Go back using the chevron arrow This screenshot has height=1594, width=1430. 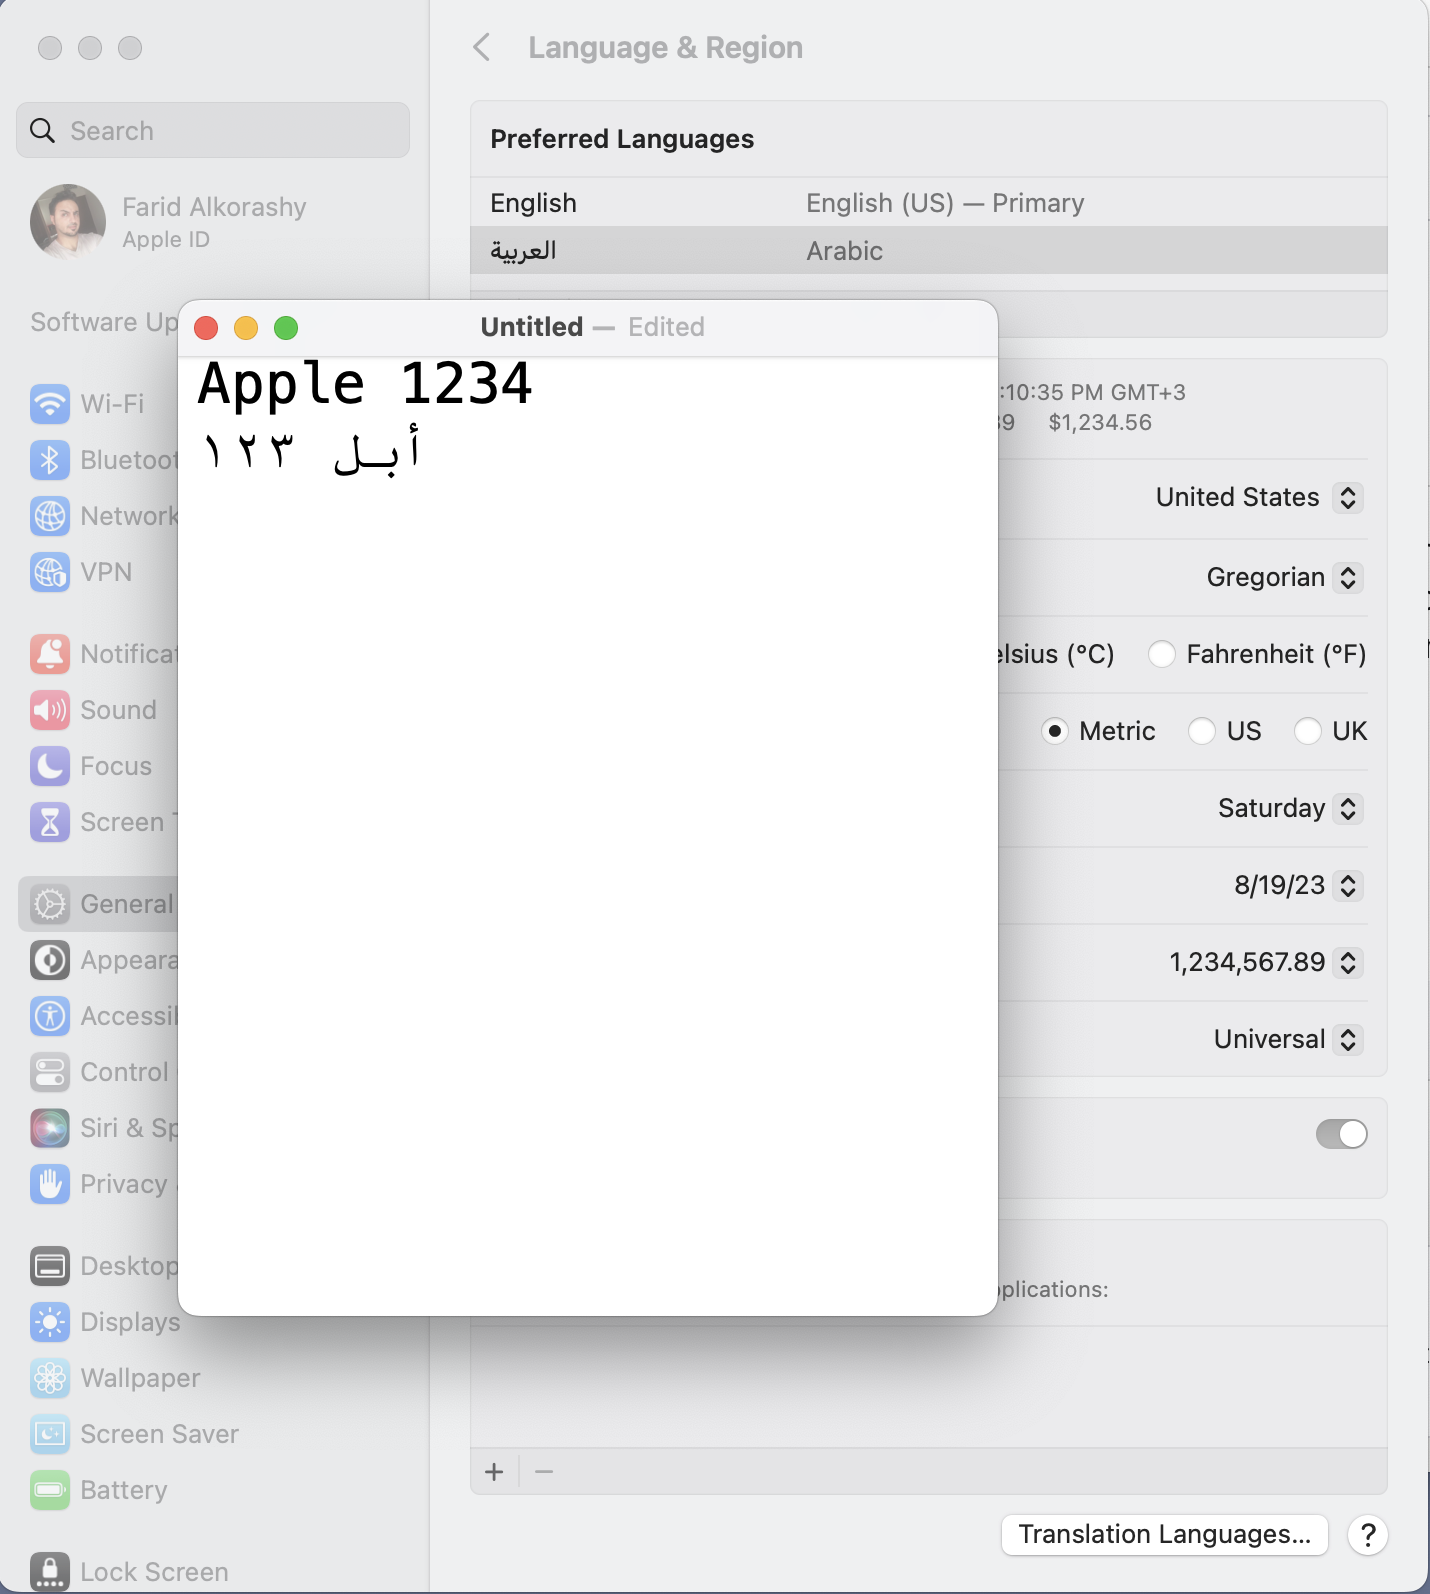[x=482, y=47]
